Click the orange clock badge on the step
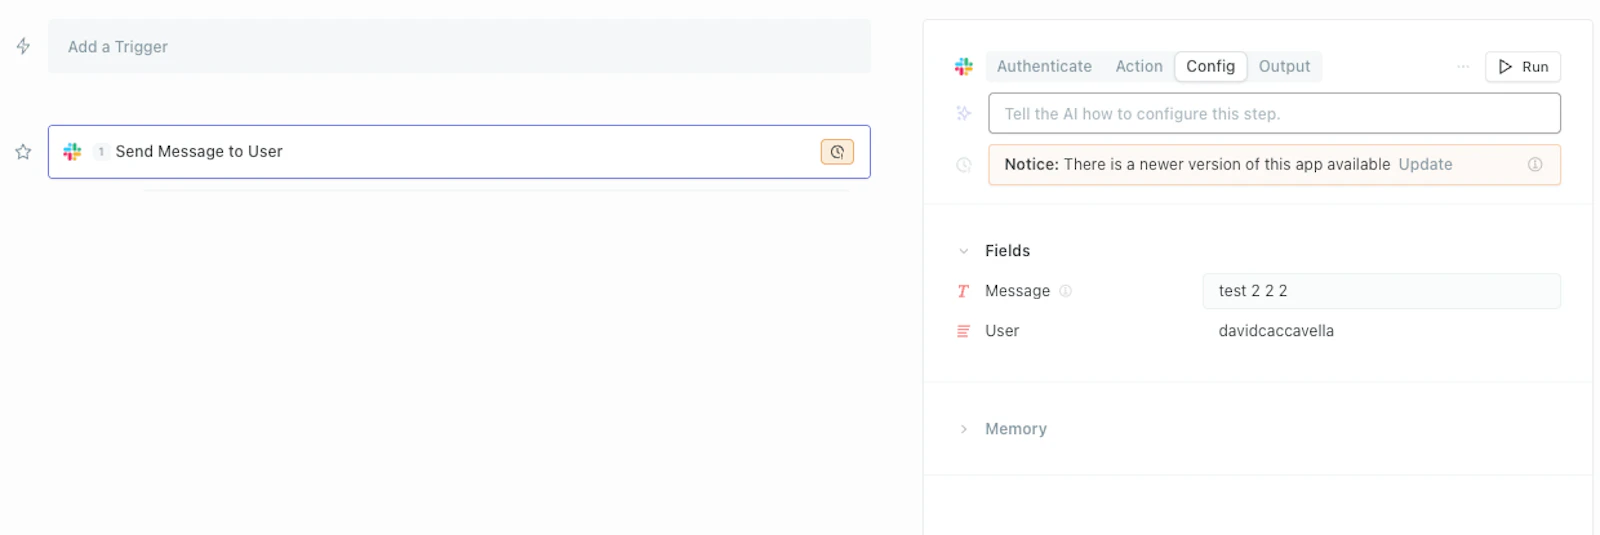The width and height of the screenshot is (1600, 535). pyautogui.click(x=837, y=152)
